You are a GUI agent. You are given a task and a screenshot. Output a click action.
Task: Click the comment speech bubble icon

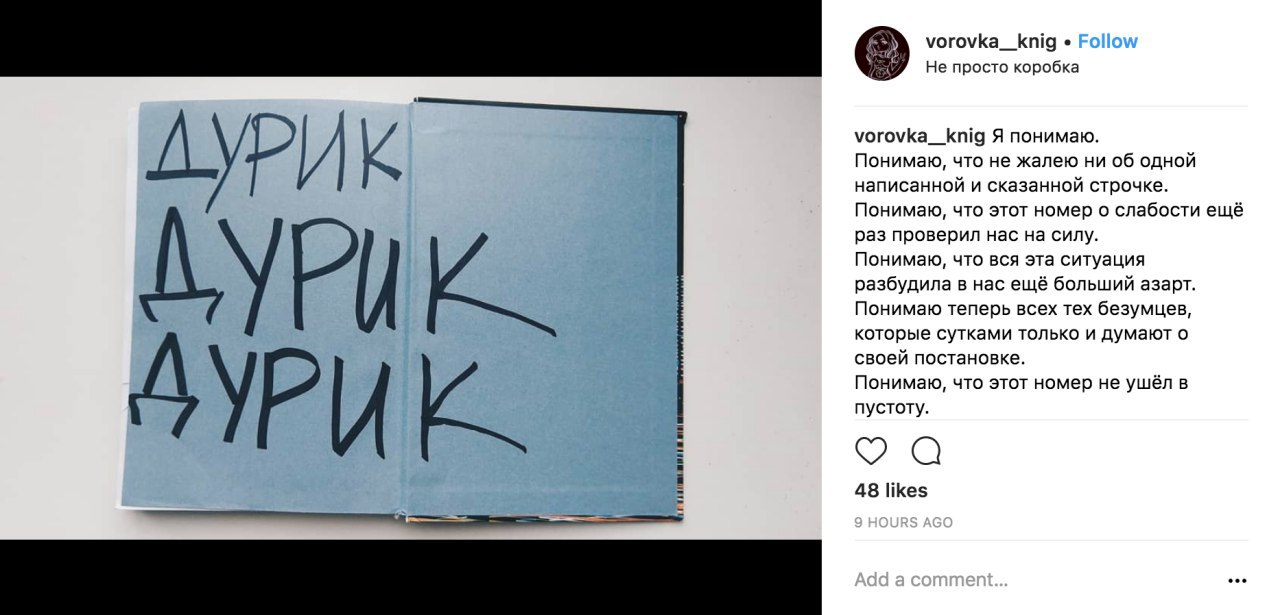pos(927,451)
